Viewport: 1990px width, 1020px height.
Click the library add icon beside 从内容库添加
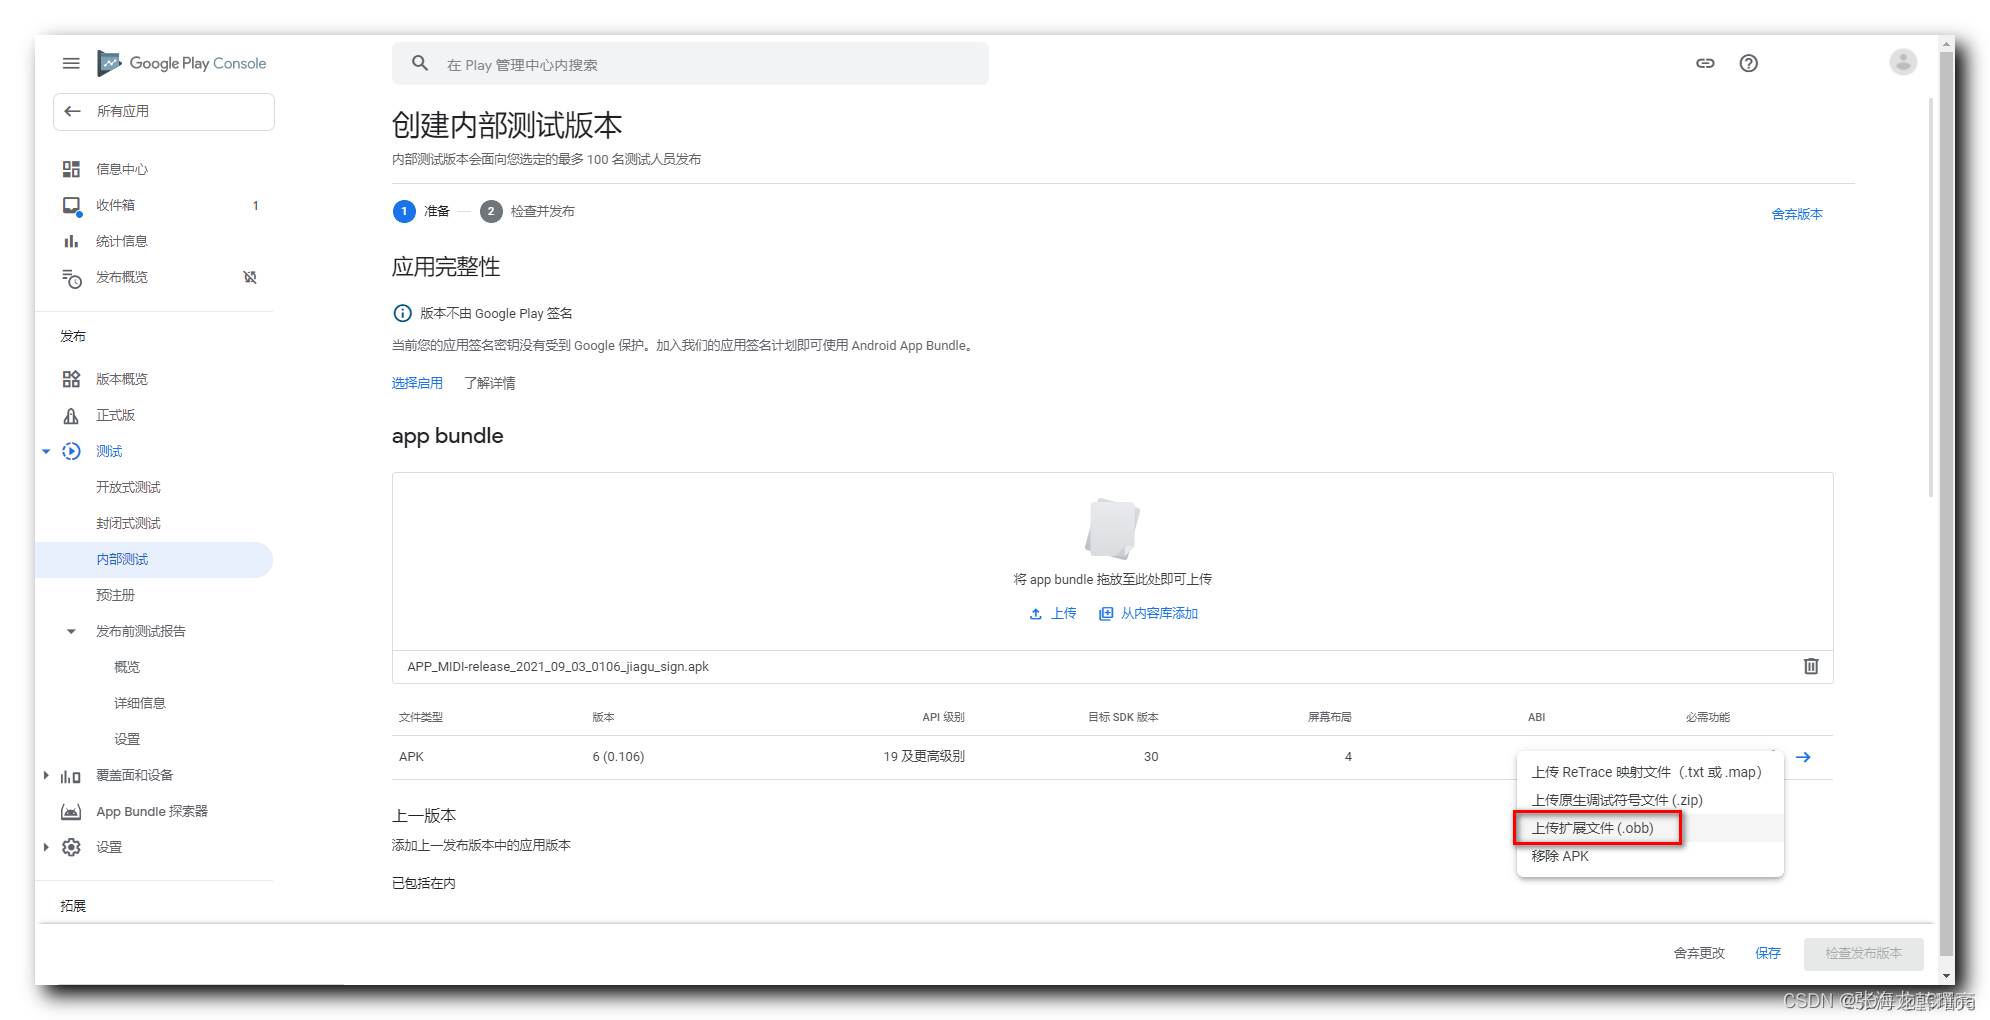tap(1106, 614)
